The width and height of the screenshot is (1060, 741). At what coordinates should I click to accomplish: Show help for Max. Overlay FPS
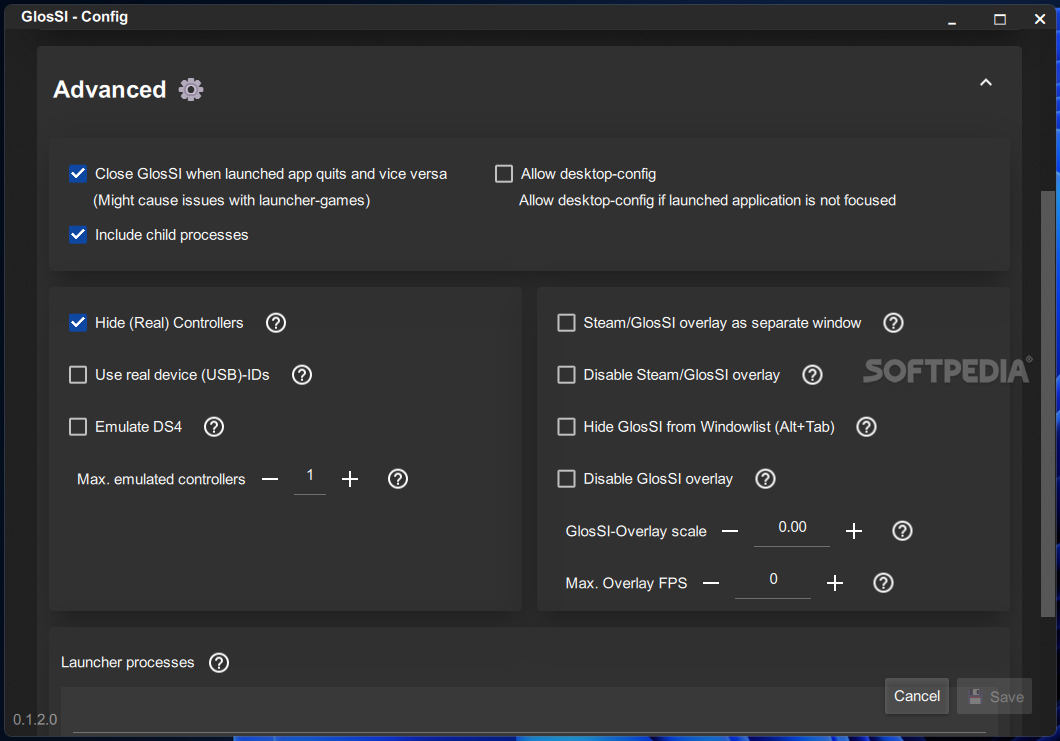[x=883, y=583]
